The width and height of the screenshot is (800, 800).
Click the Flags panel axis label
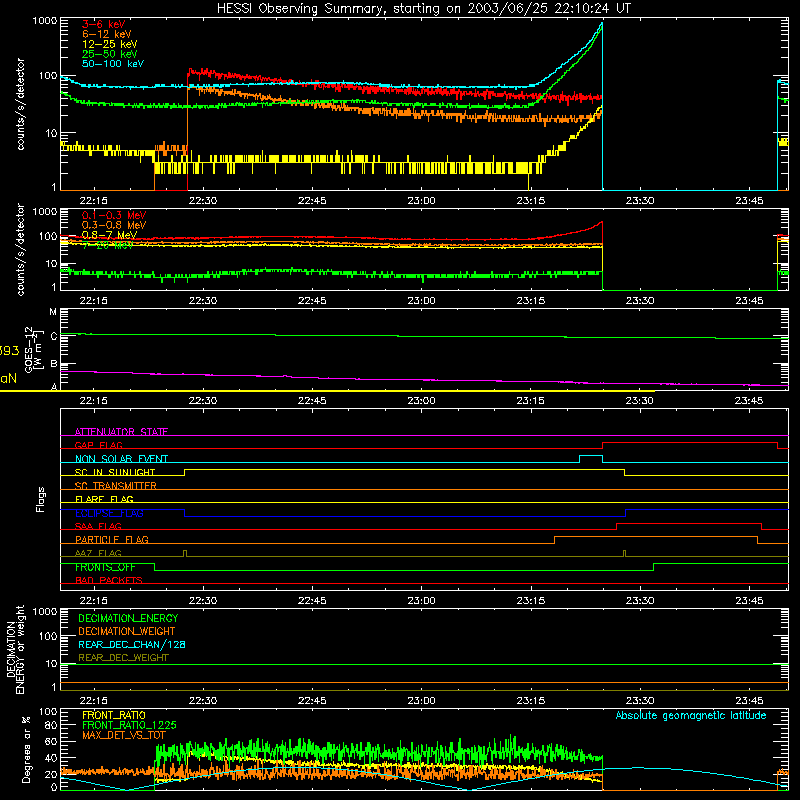click(x=41, y=499)
